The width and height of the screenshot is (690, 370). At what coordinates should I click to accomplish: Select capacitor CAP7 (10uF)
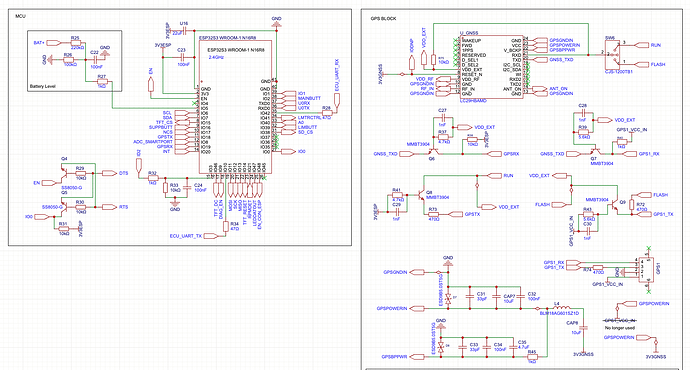coord(497,298)
